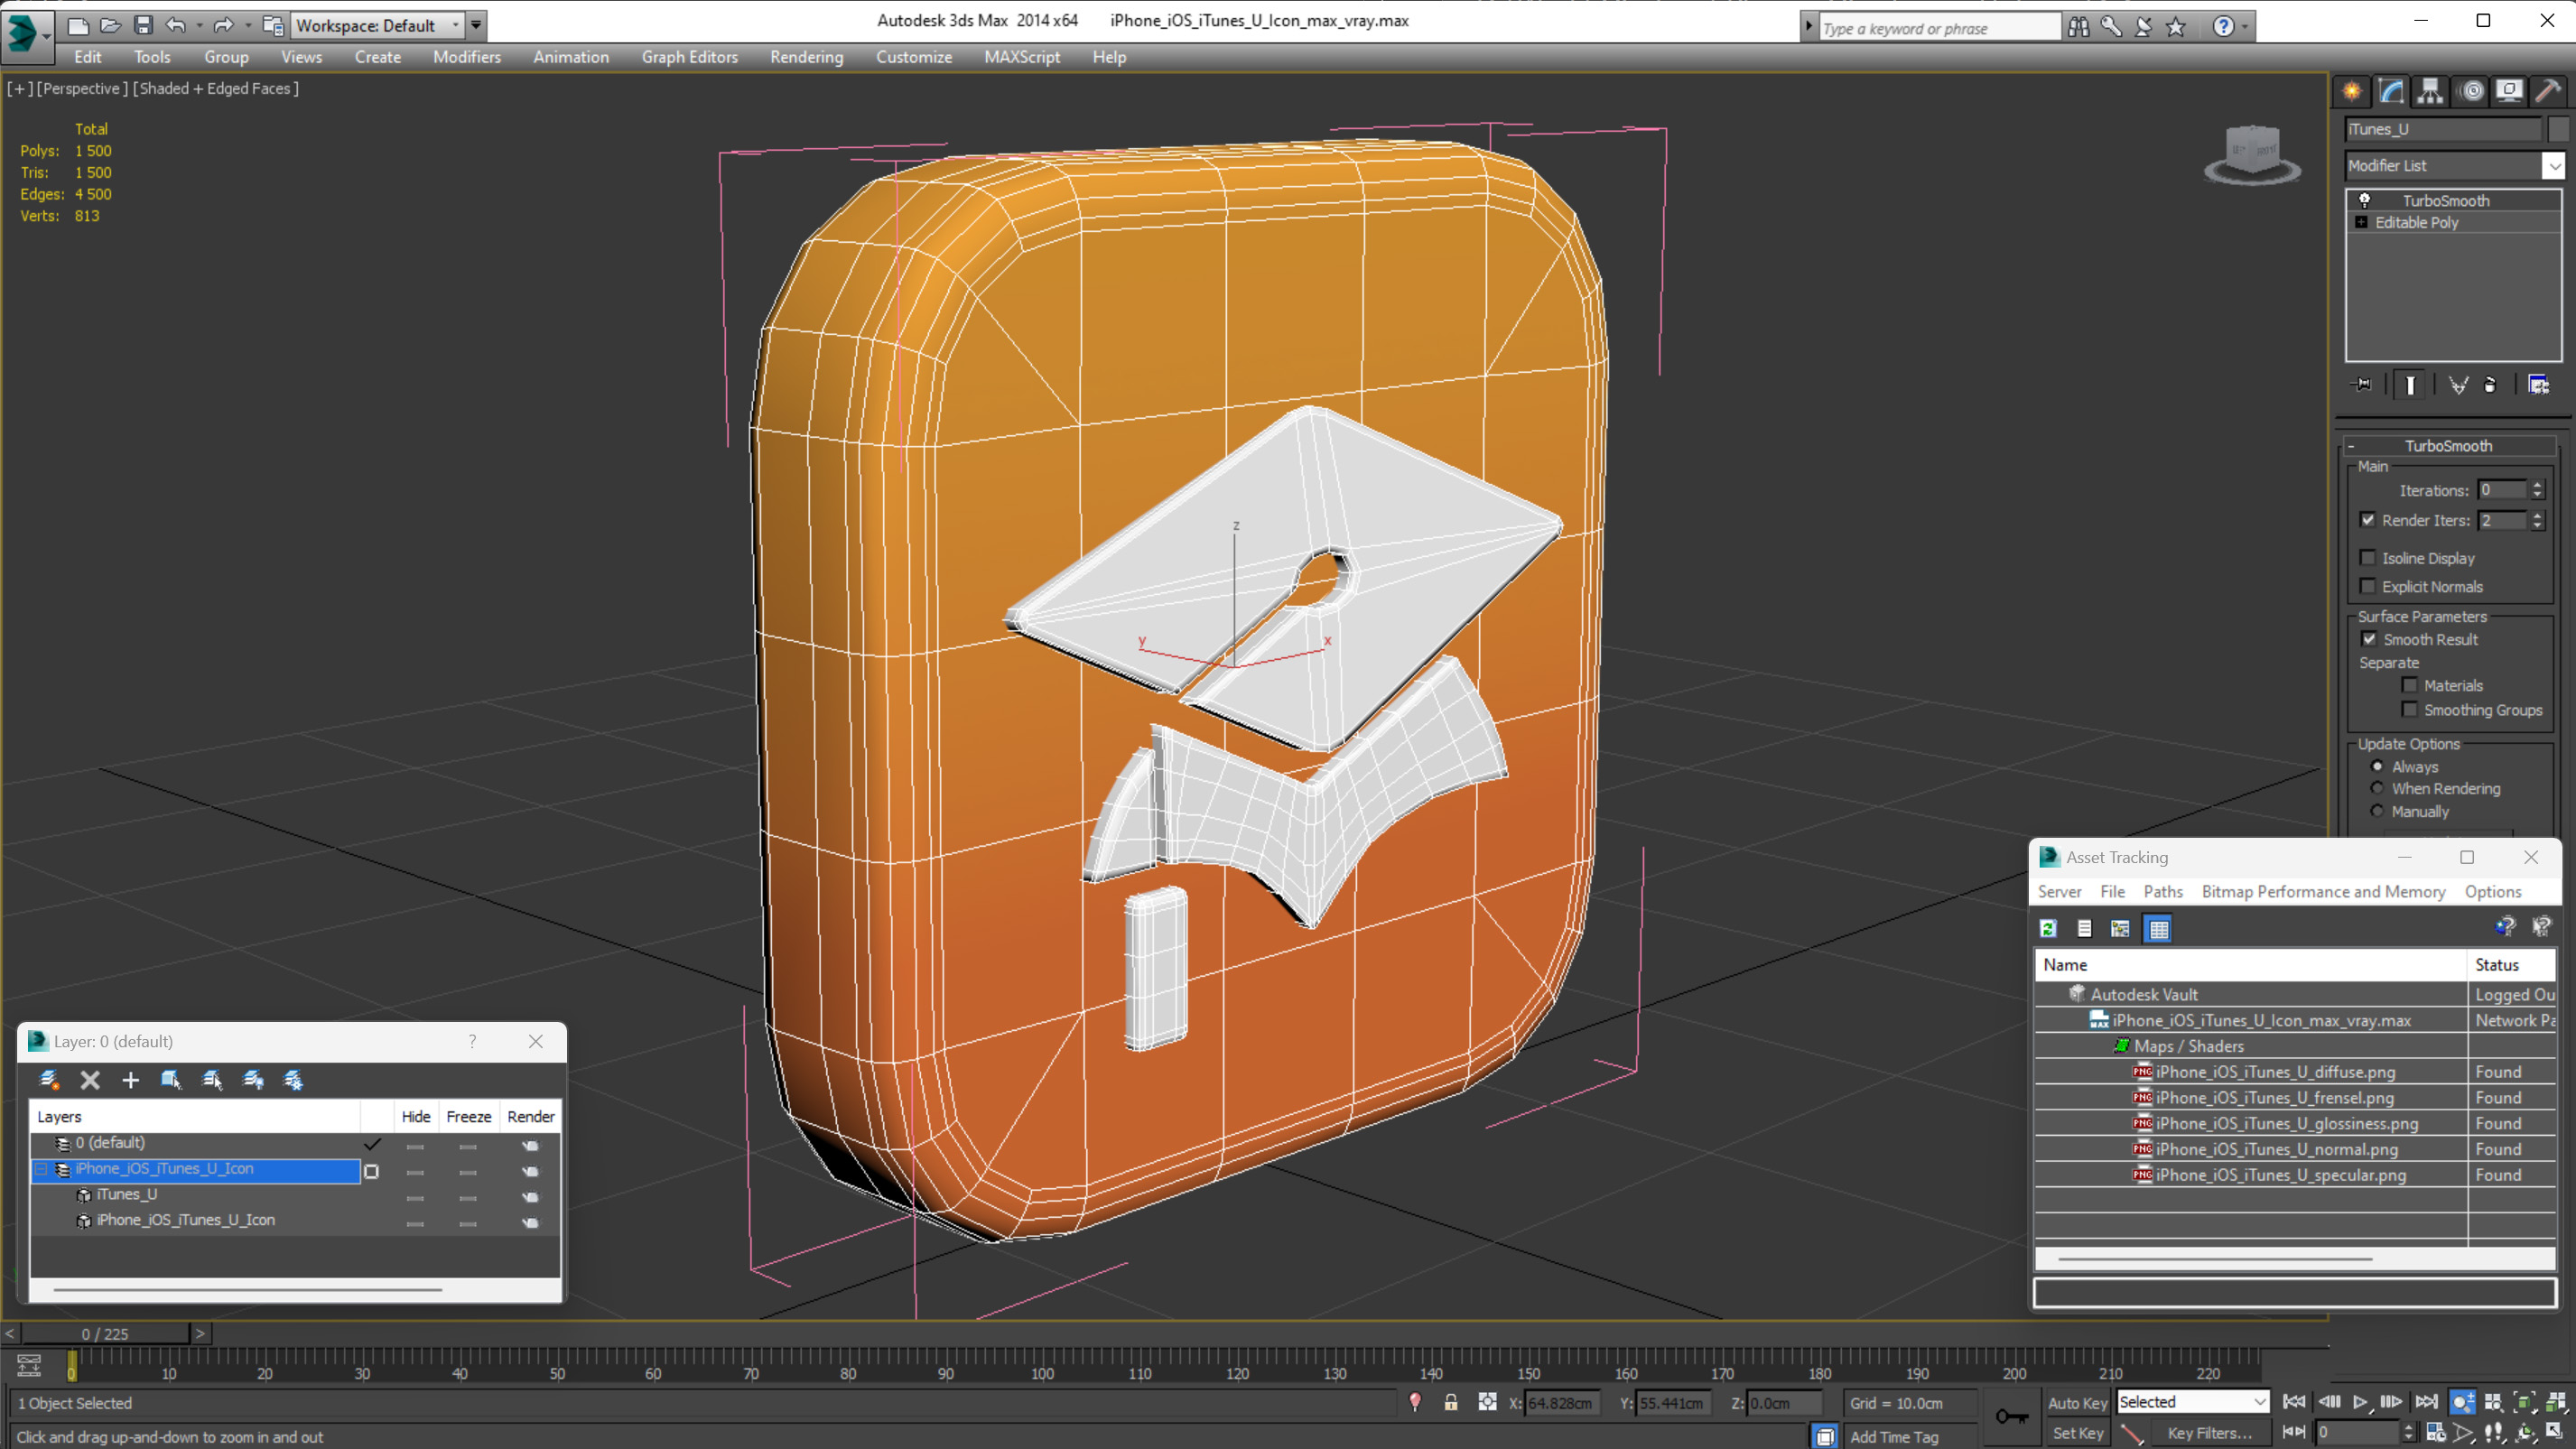
Task: Open the Modifier List dropdown
Action: tap(2555, 166)
